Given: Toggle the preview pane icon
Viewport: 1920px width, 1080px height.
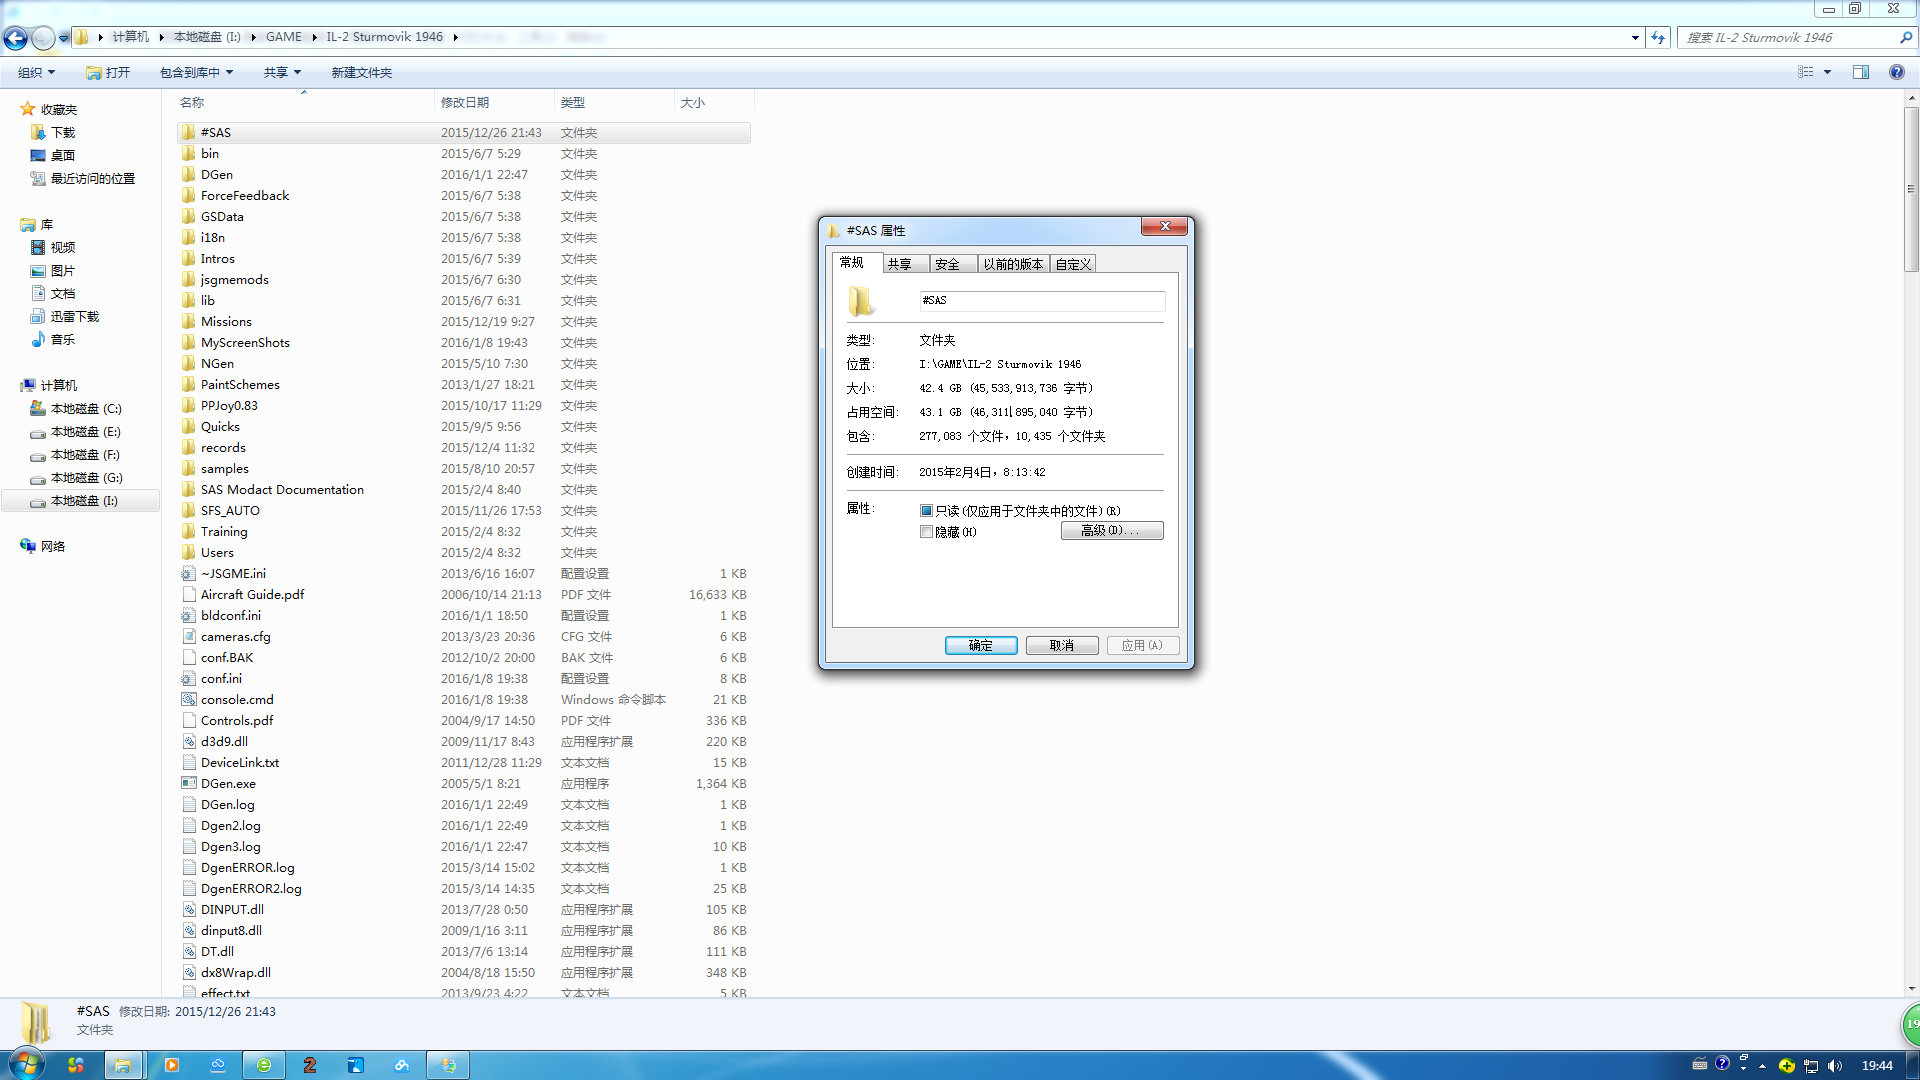Looking at the screenshot, I should pyautogui.click(x=1860, y=72).
